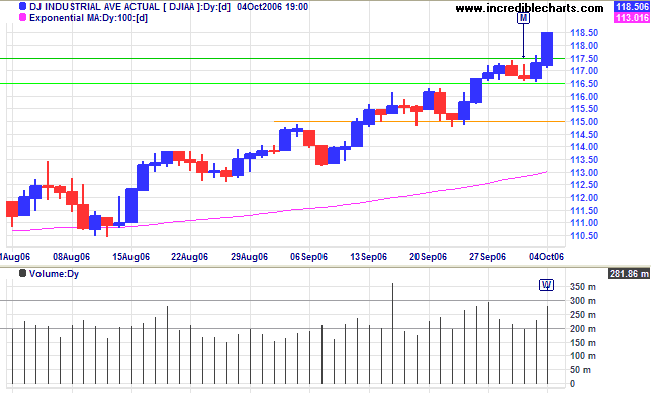Click the lower green line at 116.50
This screenshot has height=395, width=651.
coord(282,83)
